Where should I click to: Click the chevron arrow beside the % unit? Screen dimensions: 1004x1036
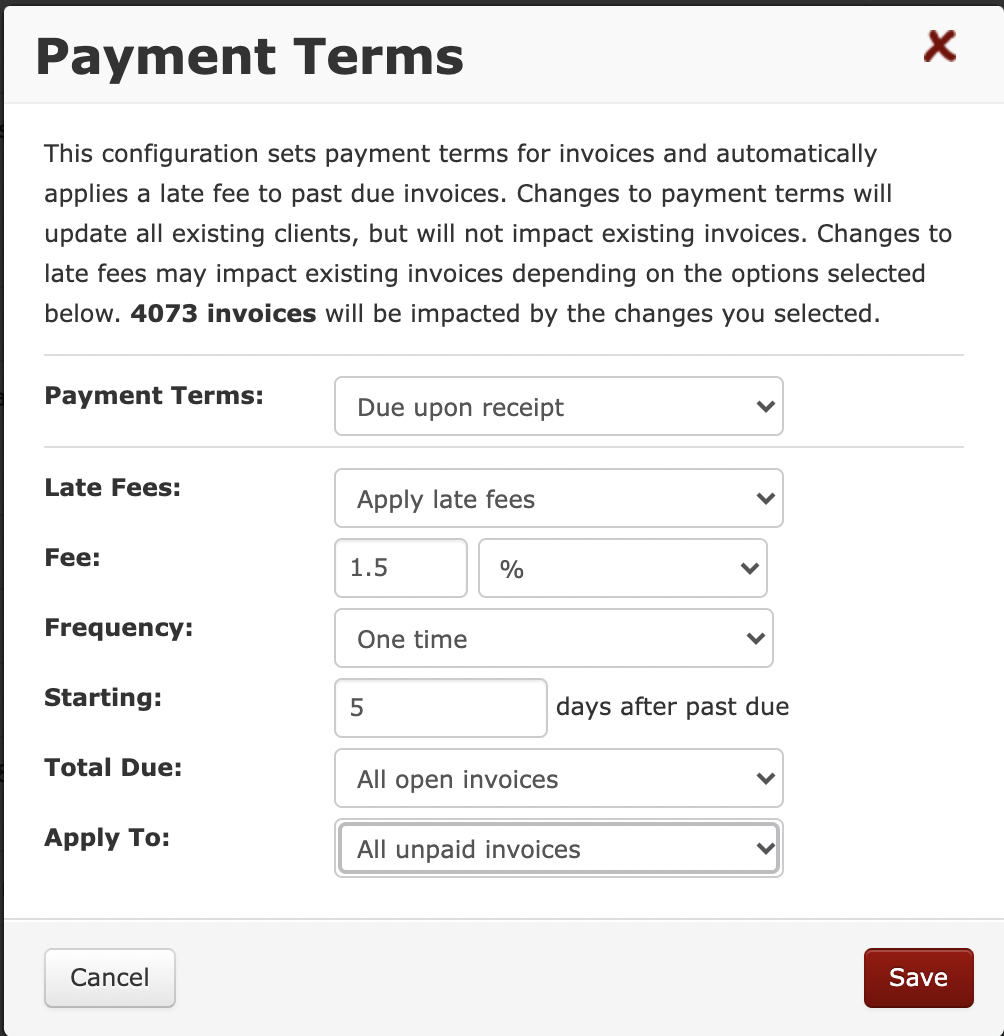point(750,568)
